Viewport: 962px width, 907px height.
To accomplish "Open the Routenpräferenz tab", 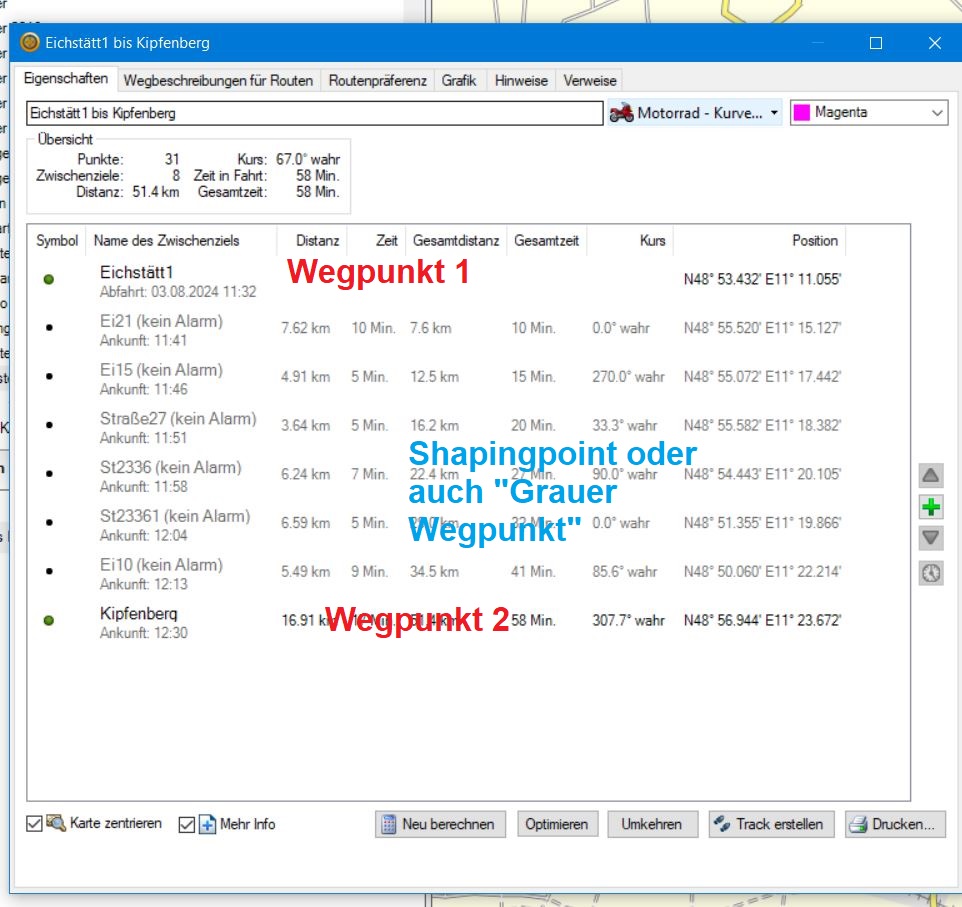I will [377, 80].
